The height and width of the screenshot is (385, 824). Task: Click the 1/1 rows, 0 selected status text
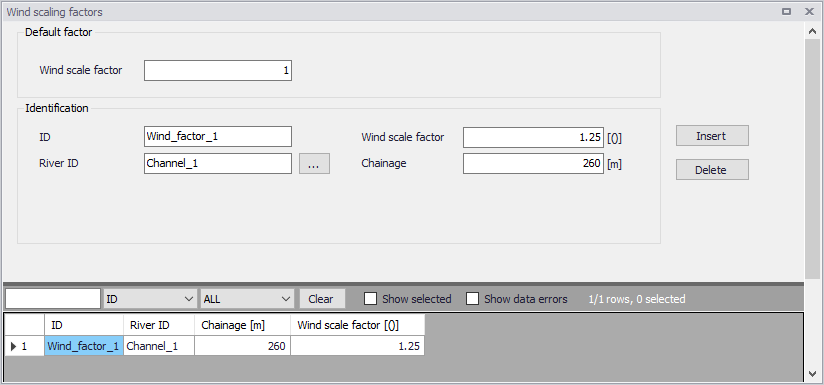tap(637, 299)
